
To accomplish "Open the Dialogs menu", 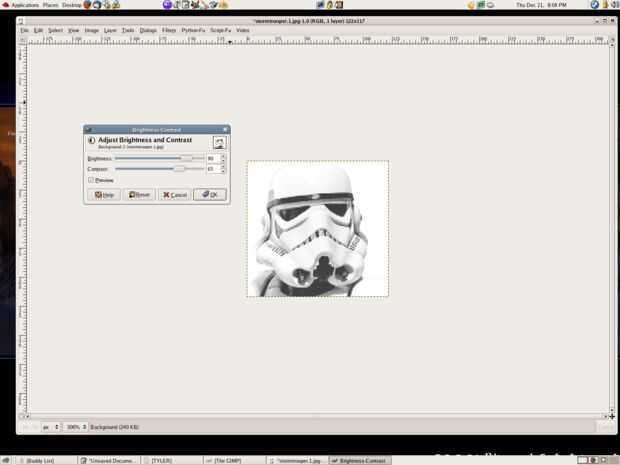I will pos(148,30).
